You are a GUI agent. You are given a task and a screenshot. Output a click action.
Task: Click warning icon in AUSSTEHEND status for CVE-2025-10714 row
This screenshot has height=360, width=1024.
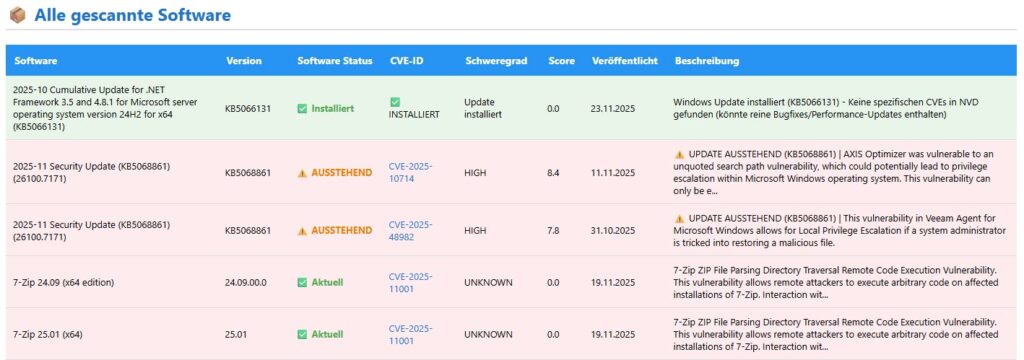[x=302, y=173]
